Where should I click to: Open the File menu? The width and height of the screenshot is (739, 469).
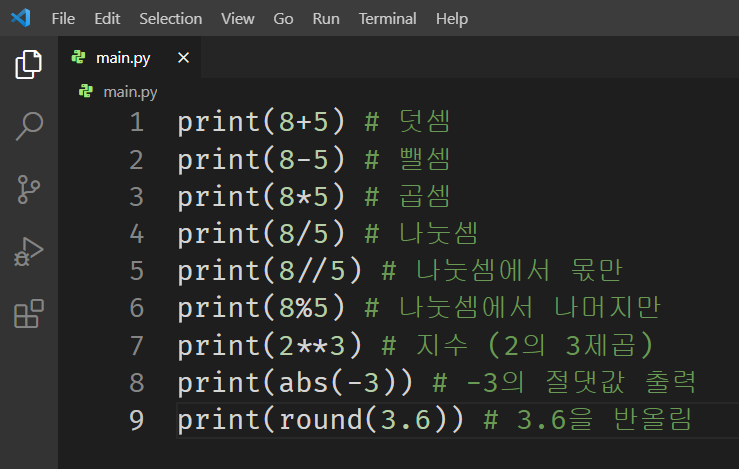63,18
